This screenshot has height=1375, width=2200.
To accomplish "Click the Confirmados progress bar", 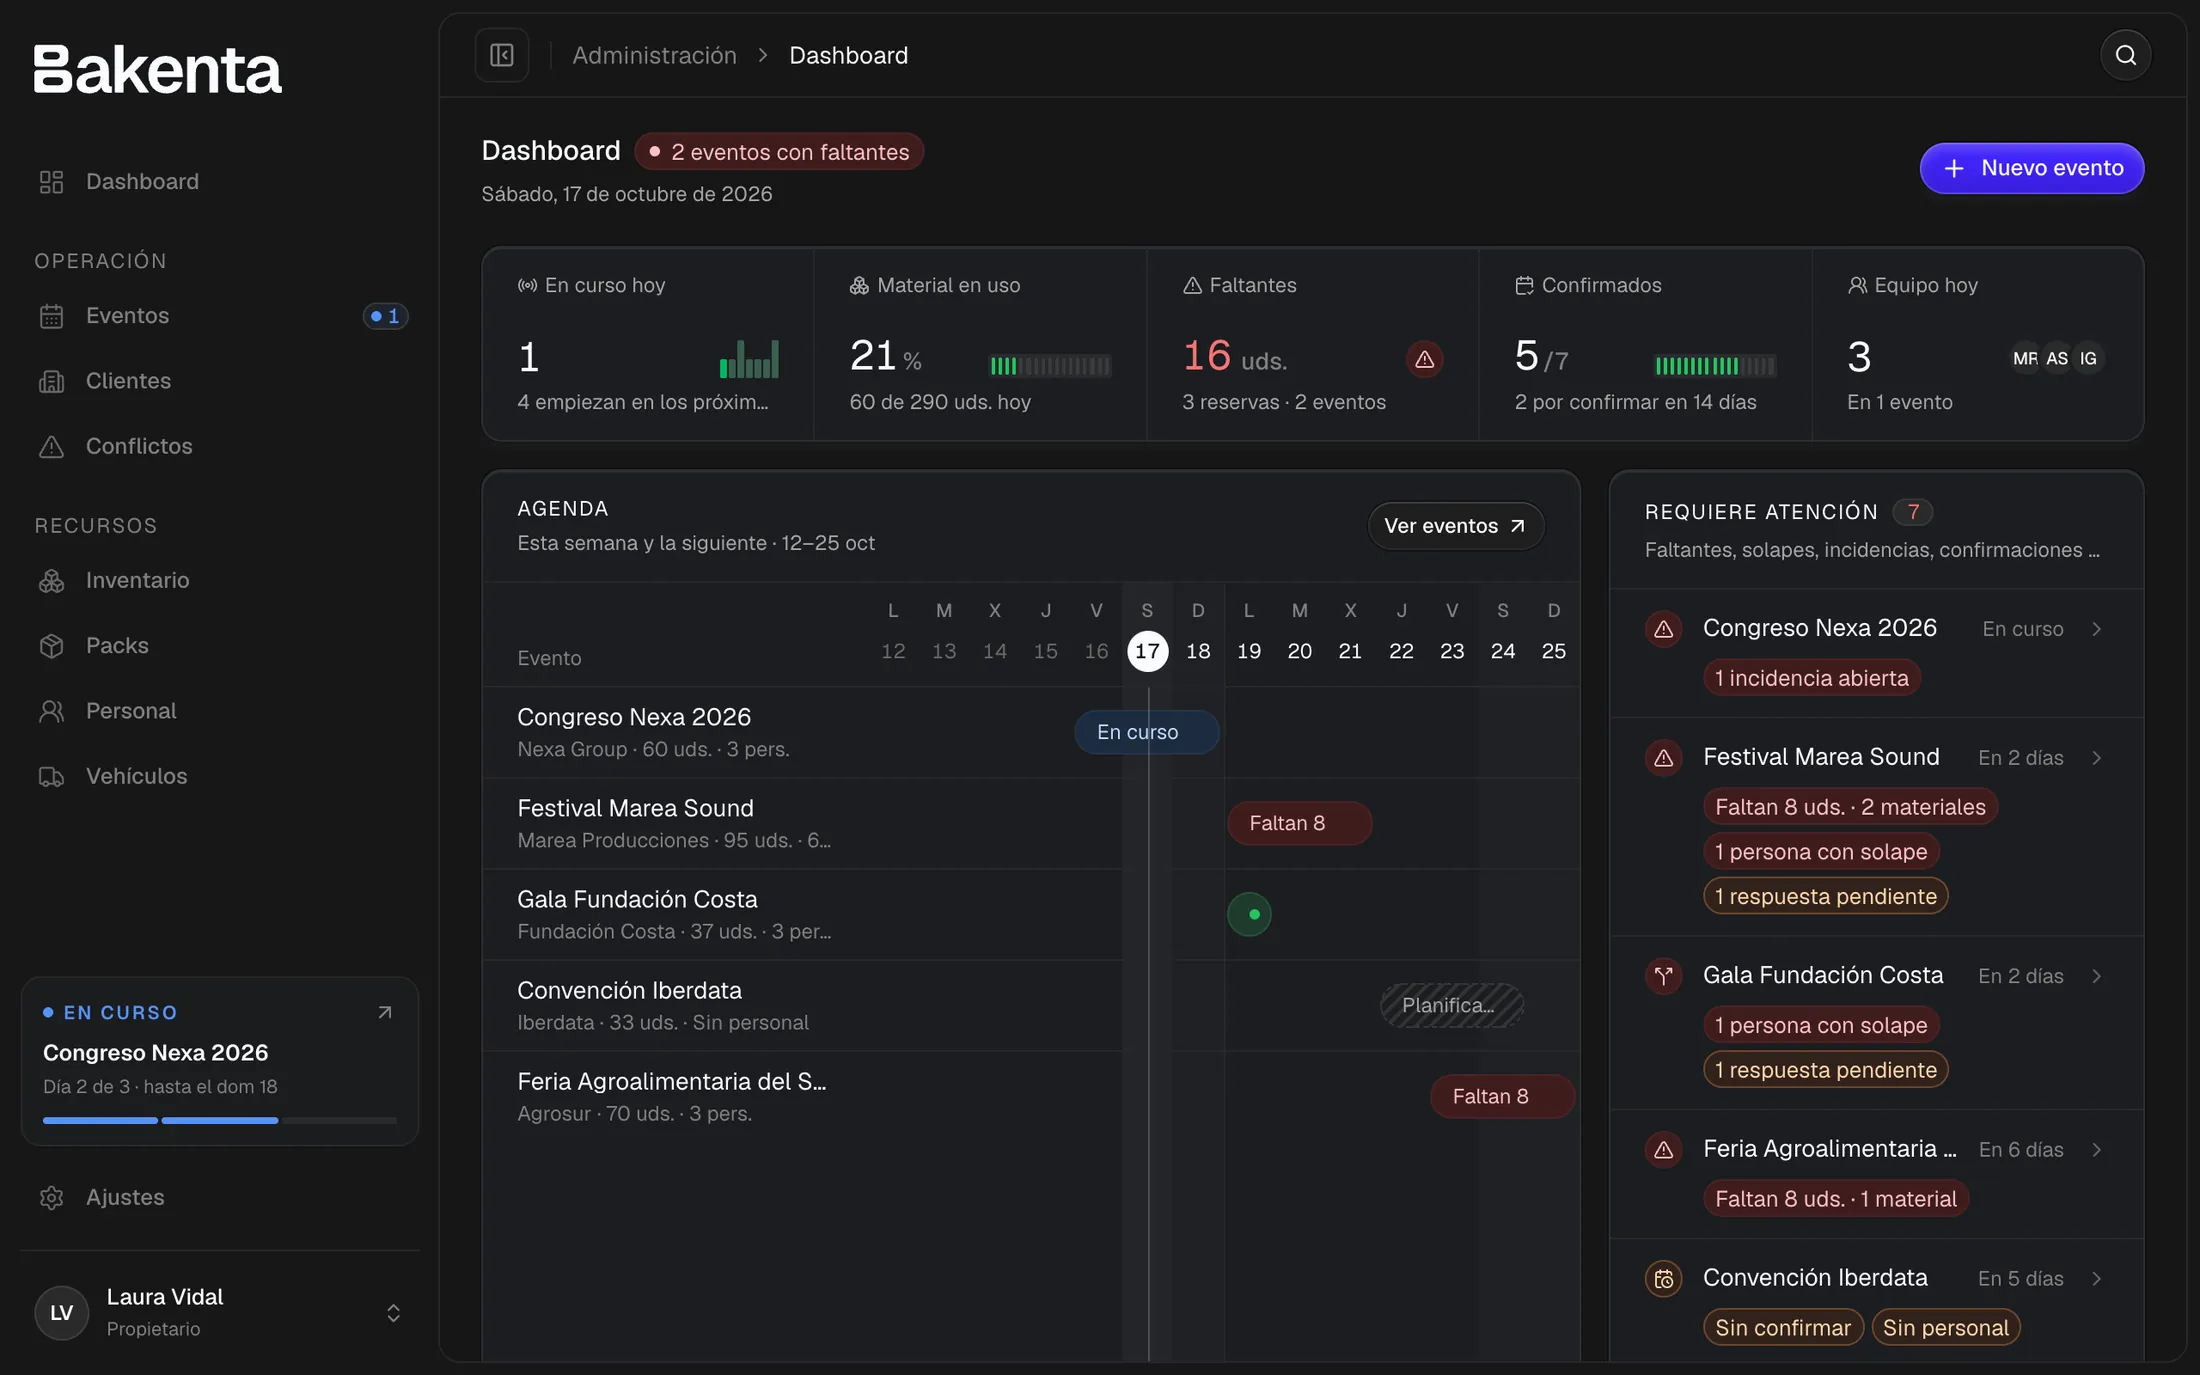I will coord(1715,366).
